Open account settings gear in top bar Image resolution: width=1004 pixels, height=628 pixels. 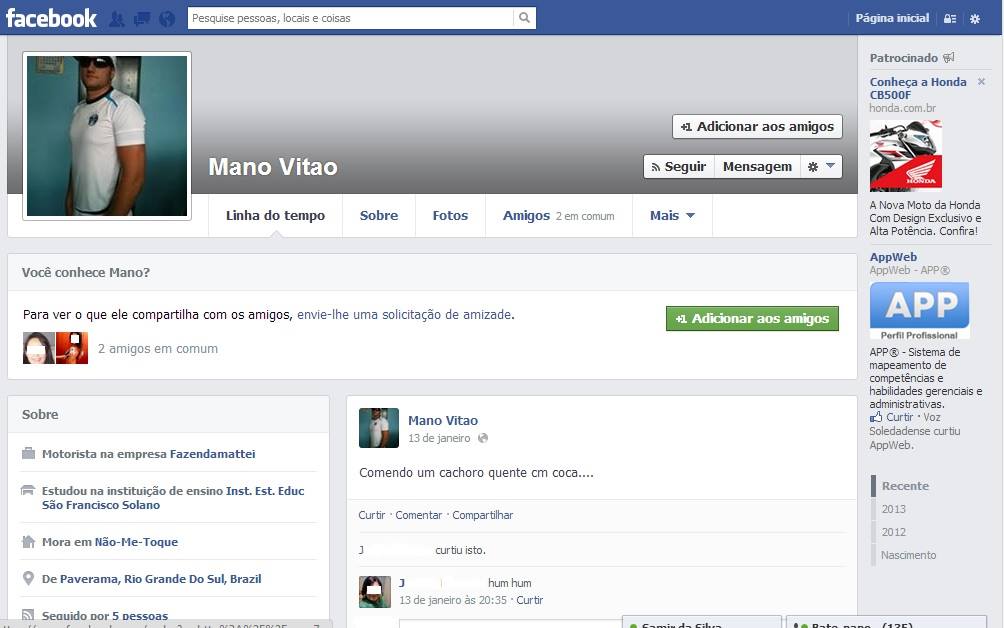click(x=975, y=18)
